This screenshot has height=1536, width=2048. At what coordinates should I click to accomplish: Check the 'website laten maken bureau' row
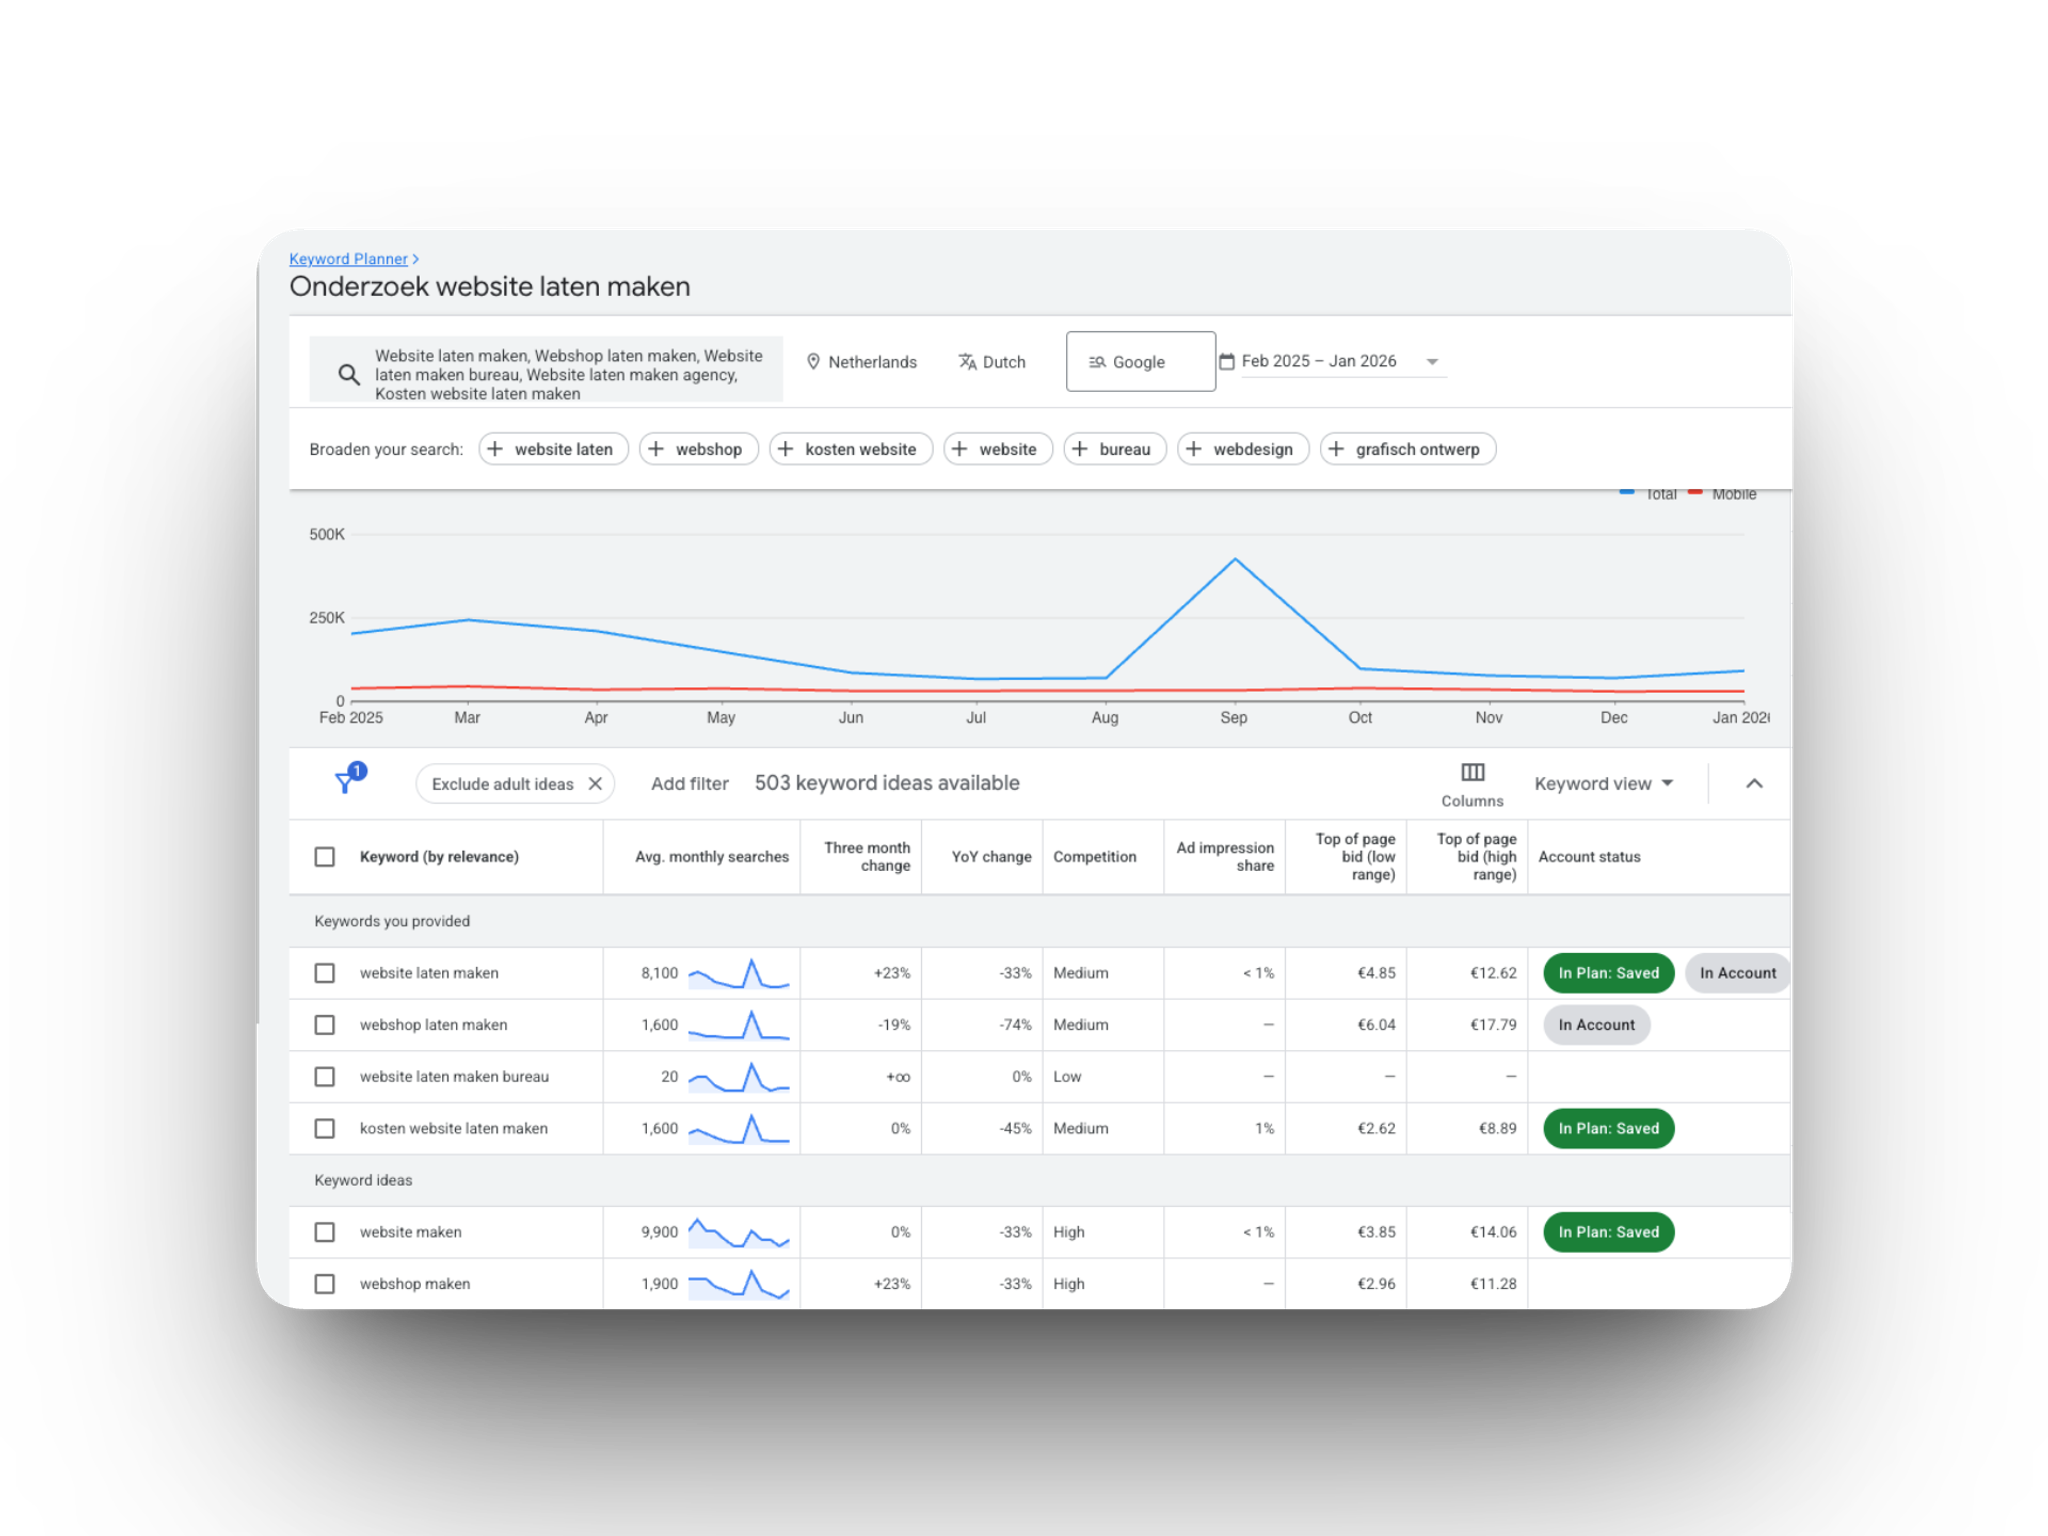click(x=324, y=1077)
